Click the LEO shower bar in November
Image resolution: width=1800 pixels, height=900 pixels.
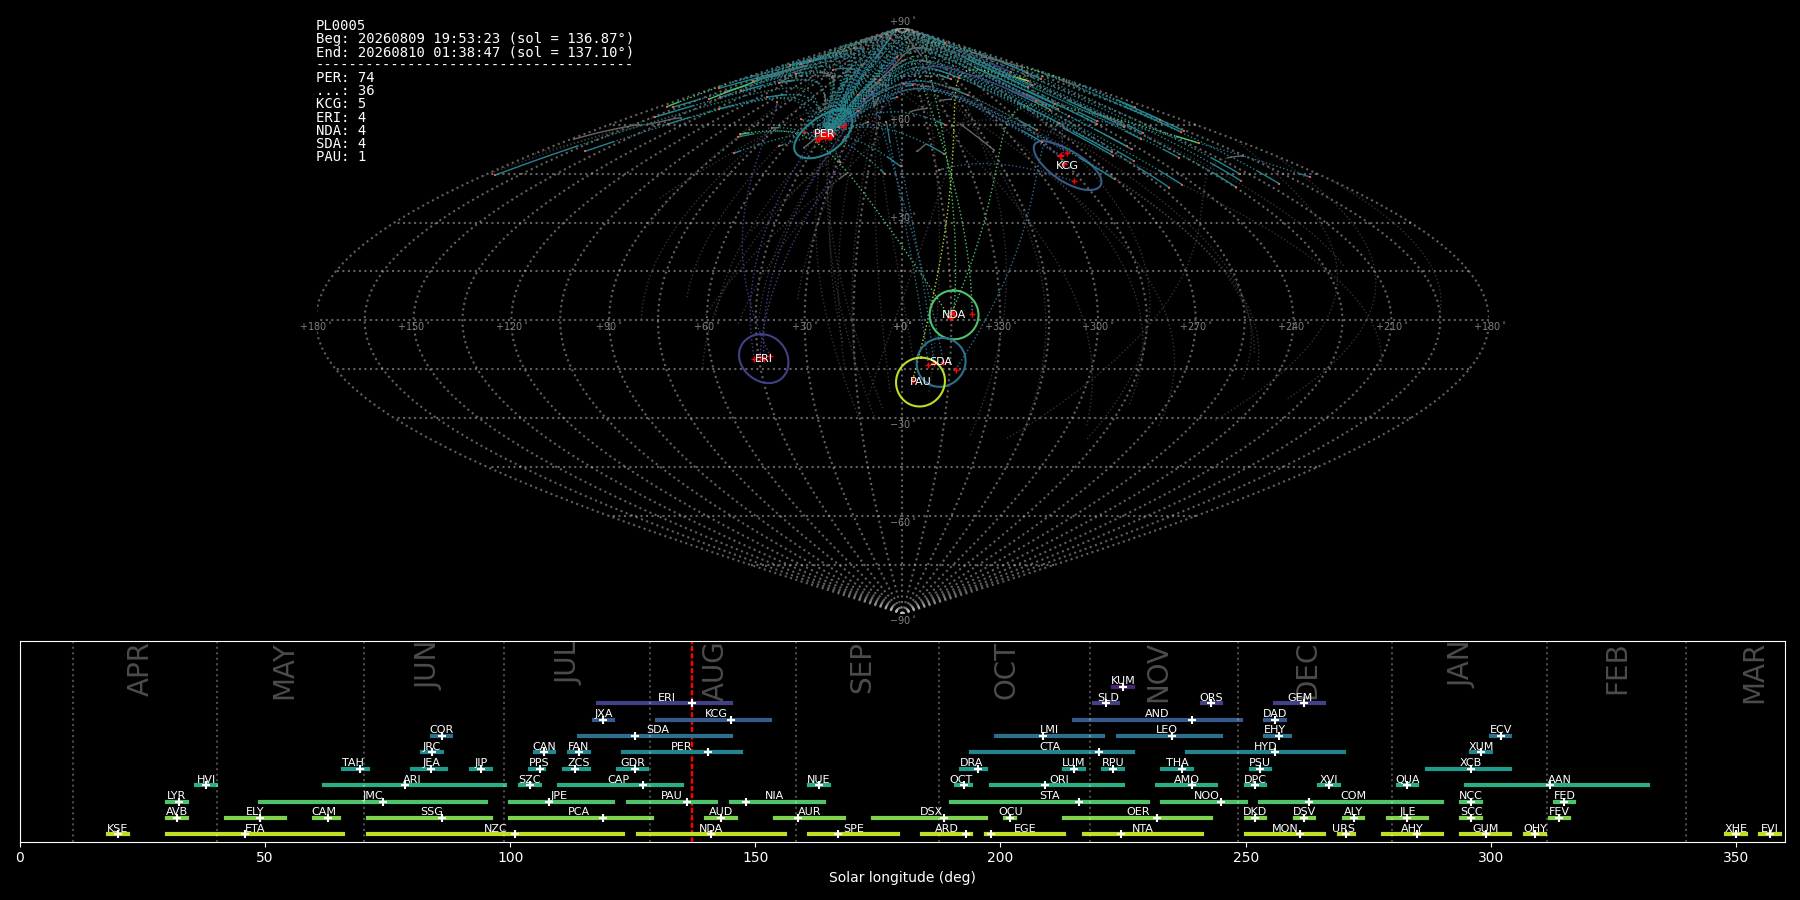click(1169, 736)
